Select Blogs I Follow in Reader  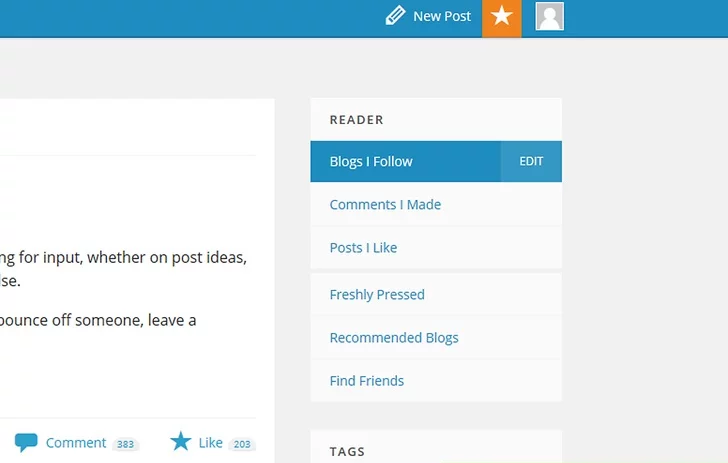(x=371, y=162)
